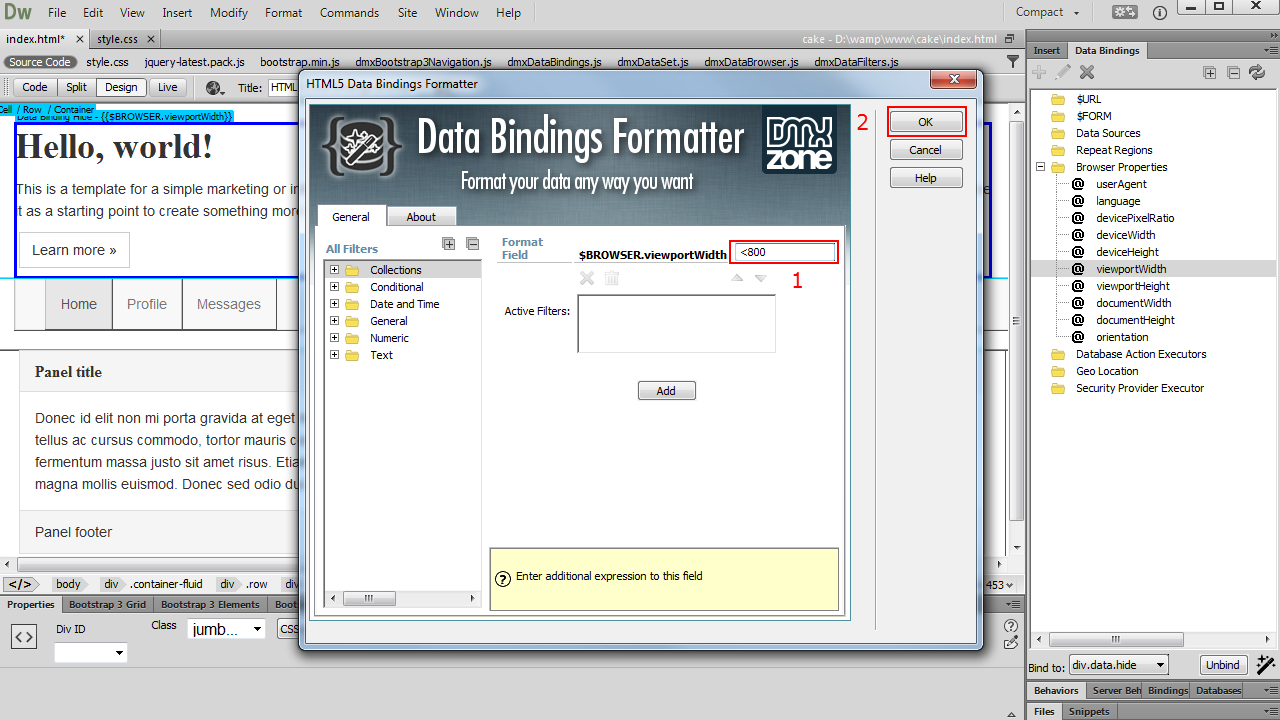Expand all filters icon in dialog
Viewport: 1280px width, 720px height.
tap(449, 244)
